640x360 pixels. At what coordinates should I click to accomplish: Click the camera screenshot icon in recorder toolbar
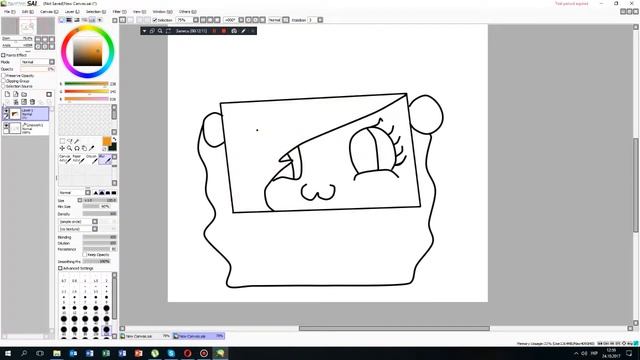[234, 31]
